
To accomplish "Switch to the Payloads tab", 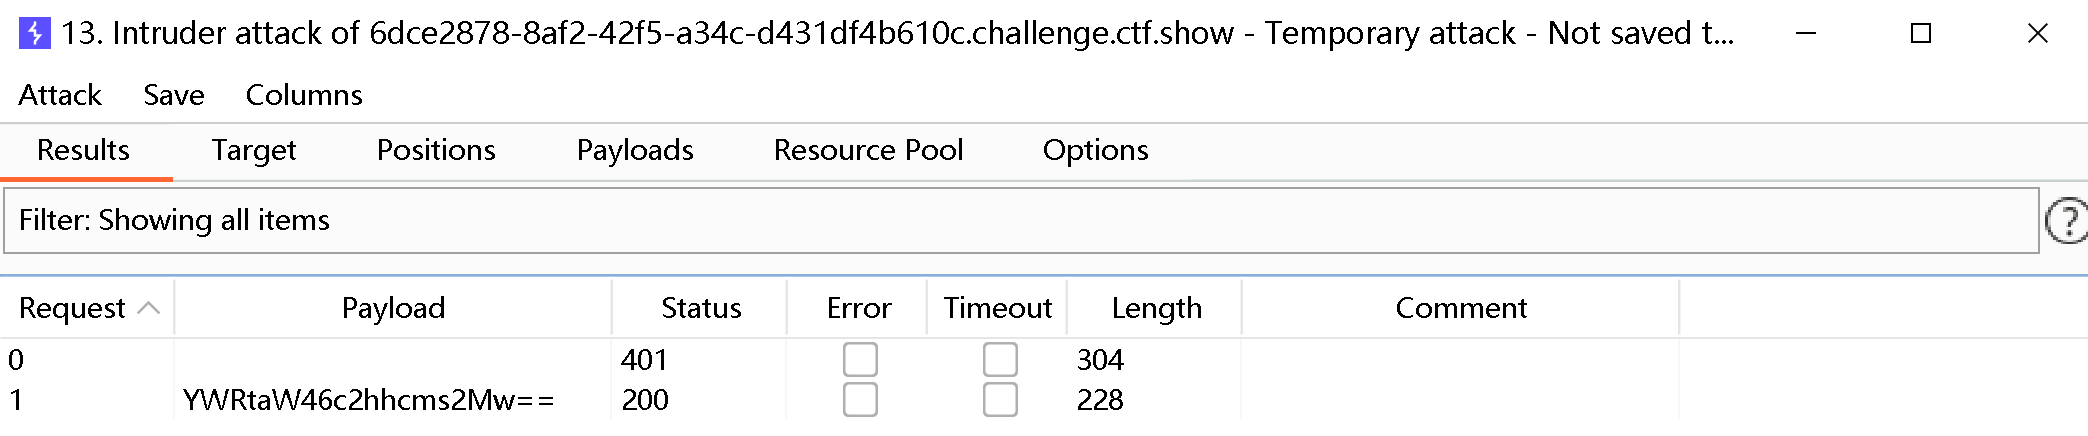I will pyautogui.click(x=635, y=150).
